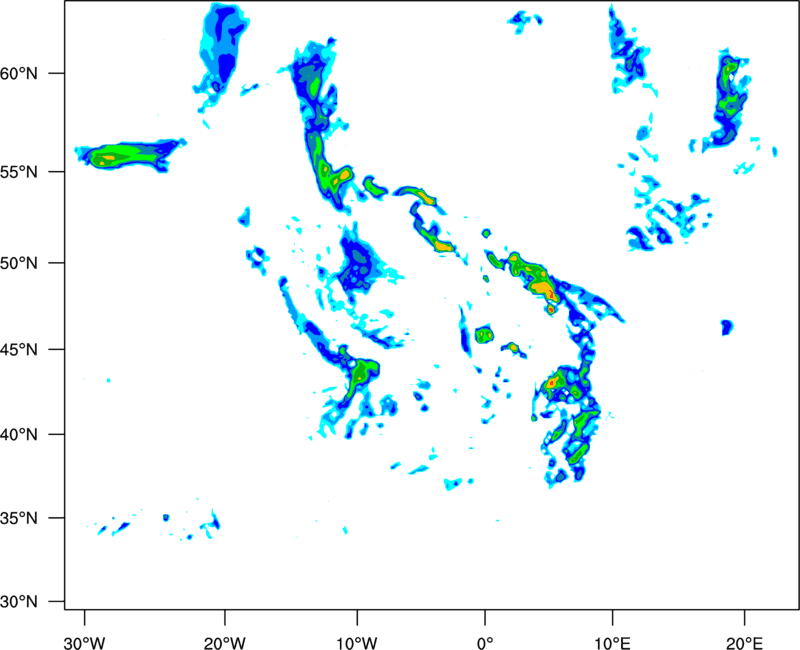Click the 20°E longitude label
The width and height of the screenshot is (800, 650).
tap(744, 643)
